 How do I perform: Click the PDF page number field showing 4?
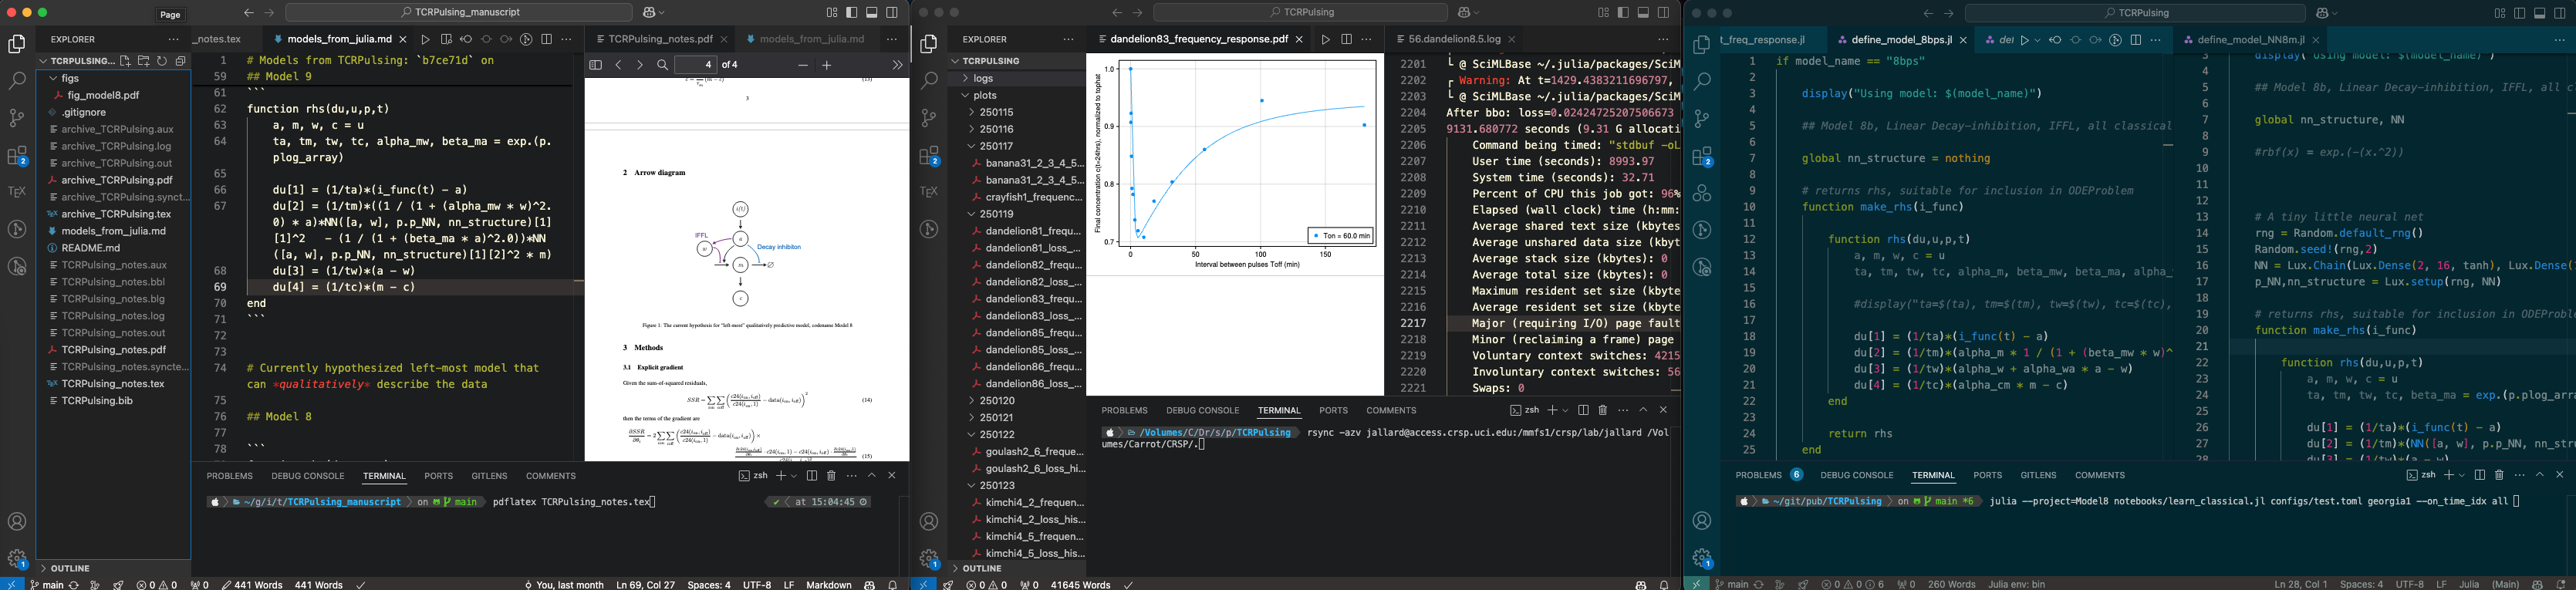tap(696, 65)
